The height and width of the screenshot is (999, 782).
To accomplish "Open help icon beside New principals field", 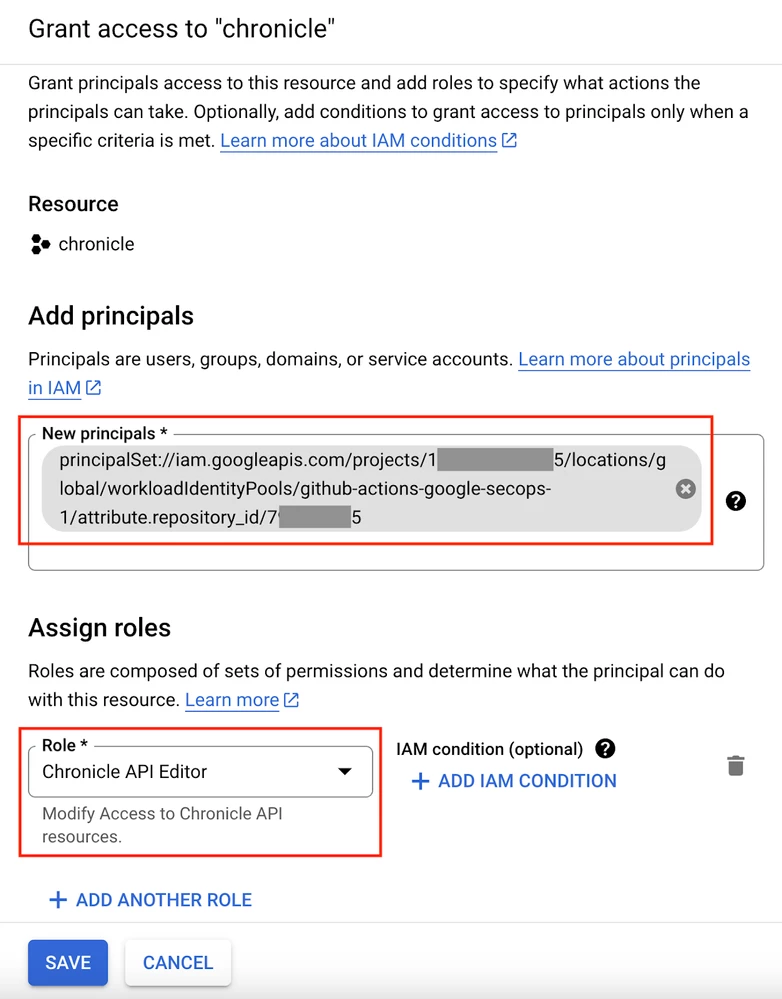I will (x=735, y=501).
